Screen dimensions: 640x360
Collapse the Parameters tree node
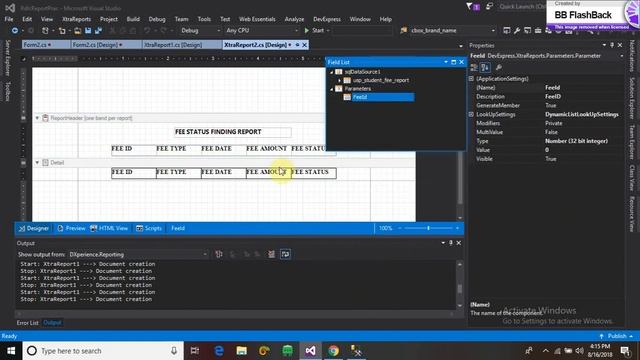pos(331,89)
